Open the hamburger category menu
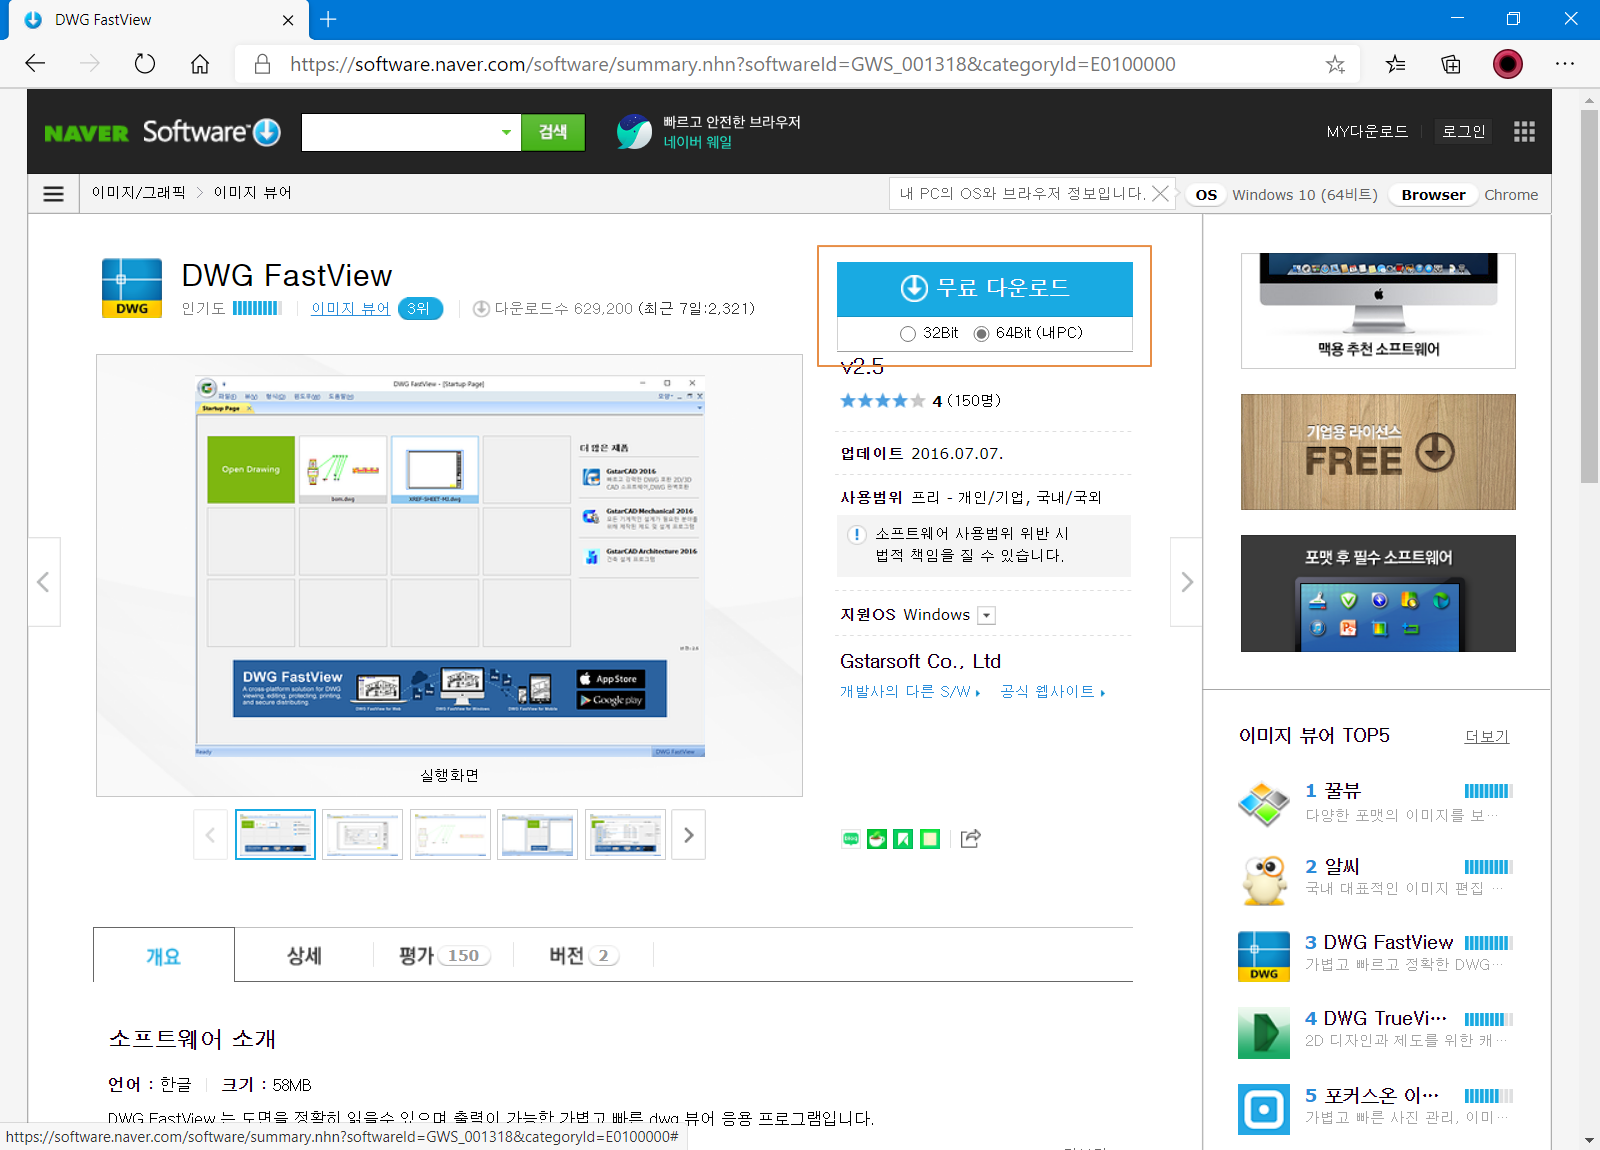 coord(54,194)
